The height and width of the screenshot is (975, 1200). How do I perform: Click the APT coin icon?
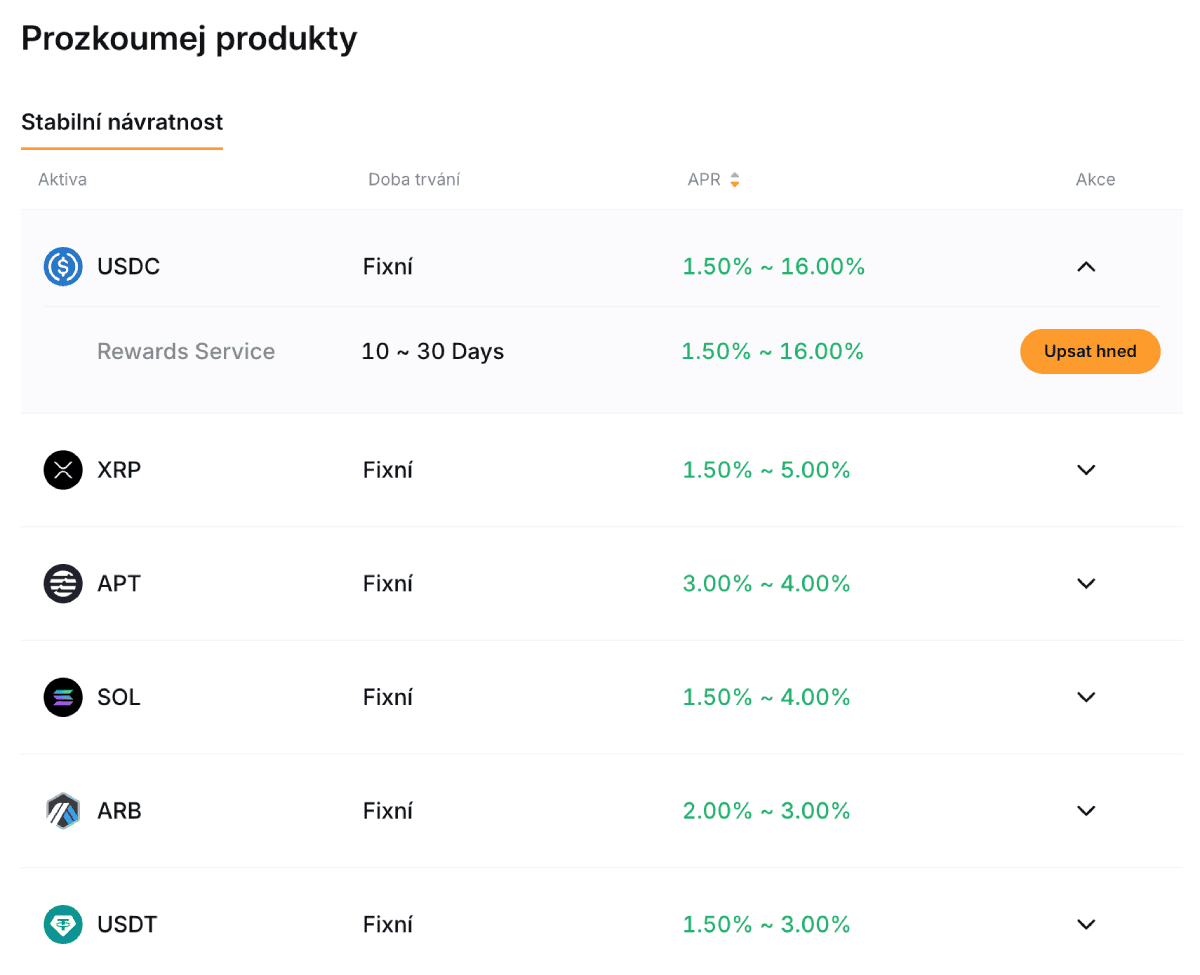[63, 583]
